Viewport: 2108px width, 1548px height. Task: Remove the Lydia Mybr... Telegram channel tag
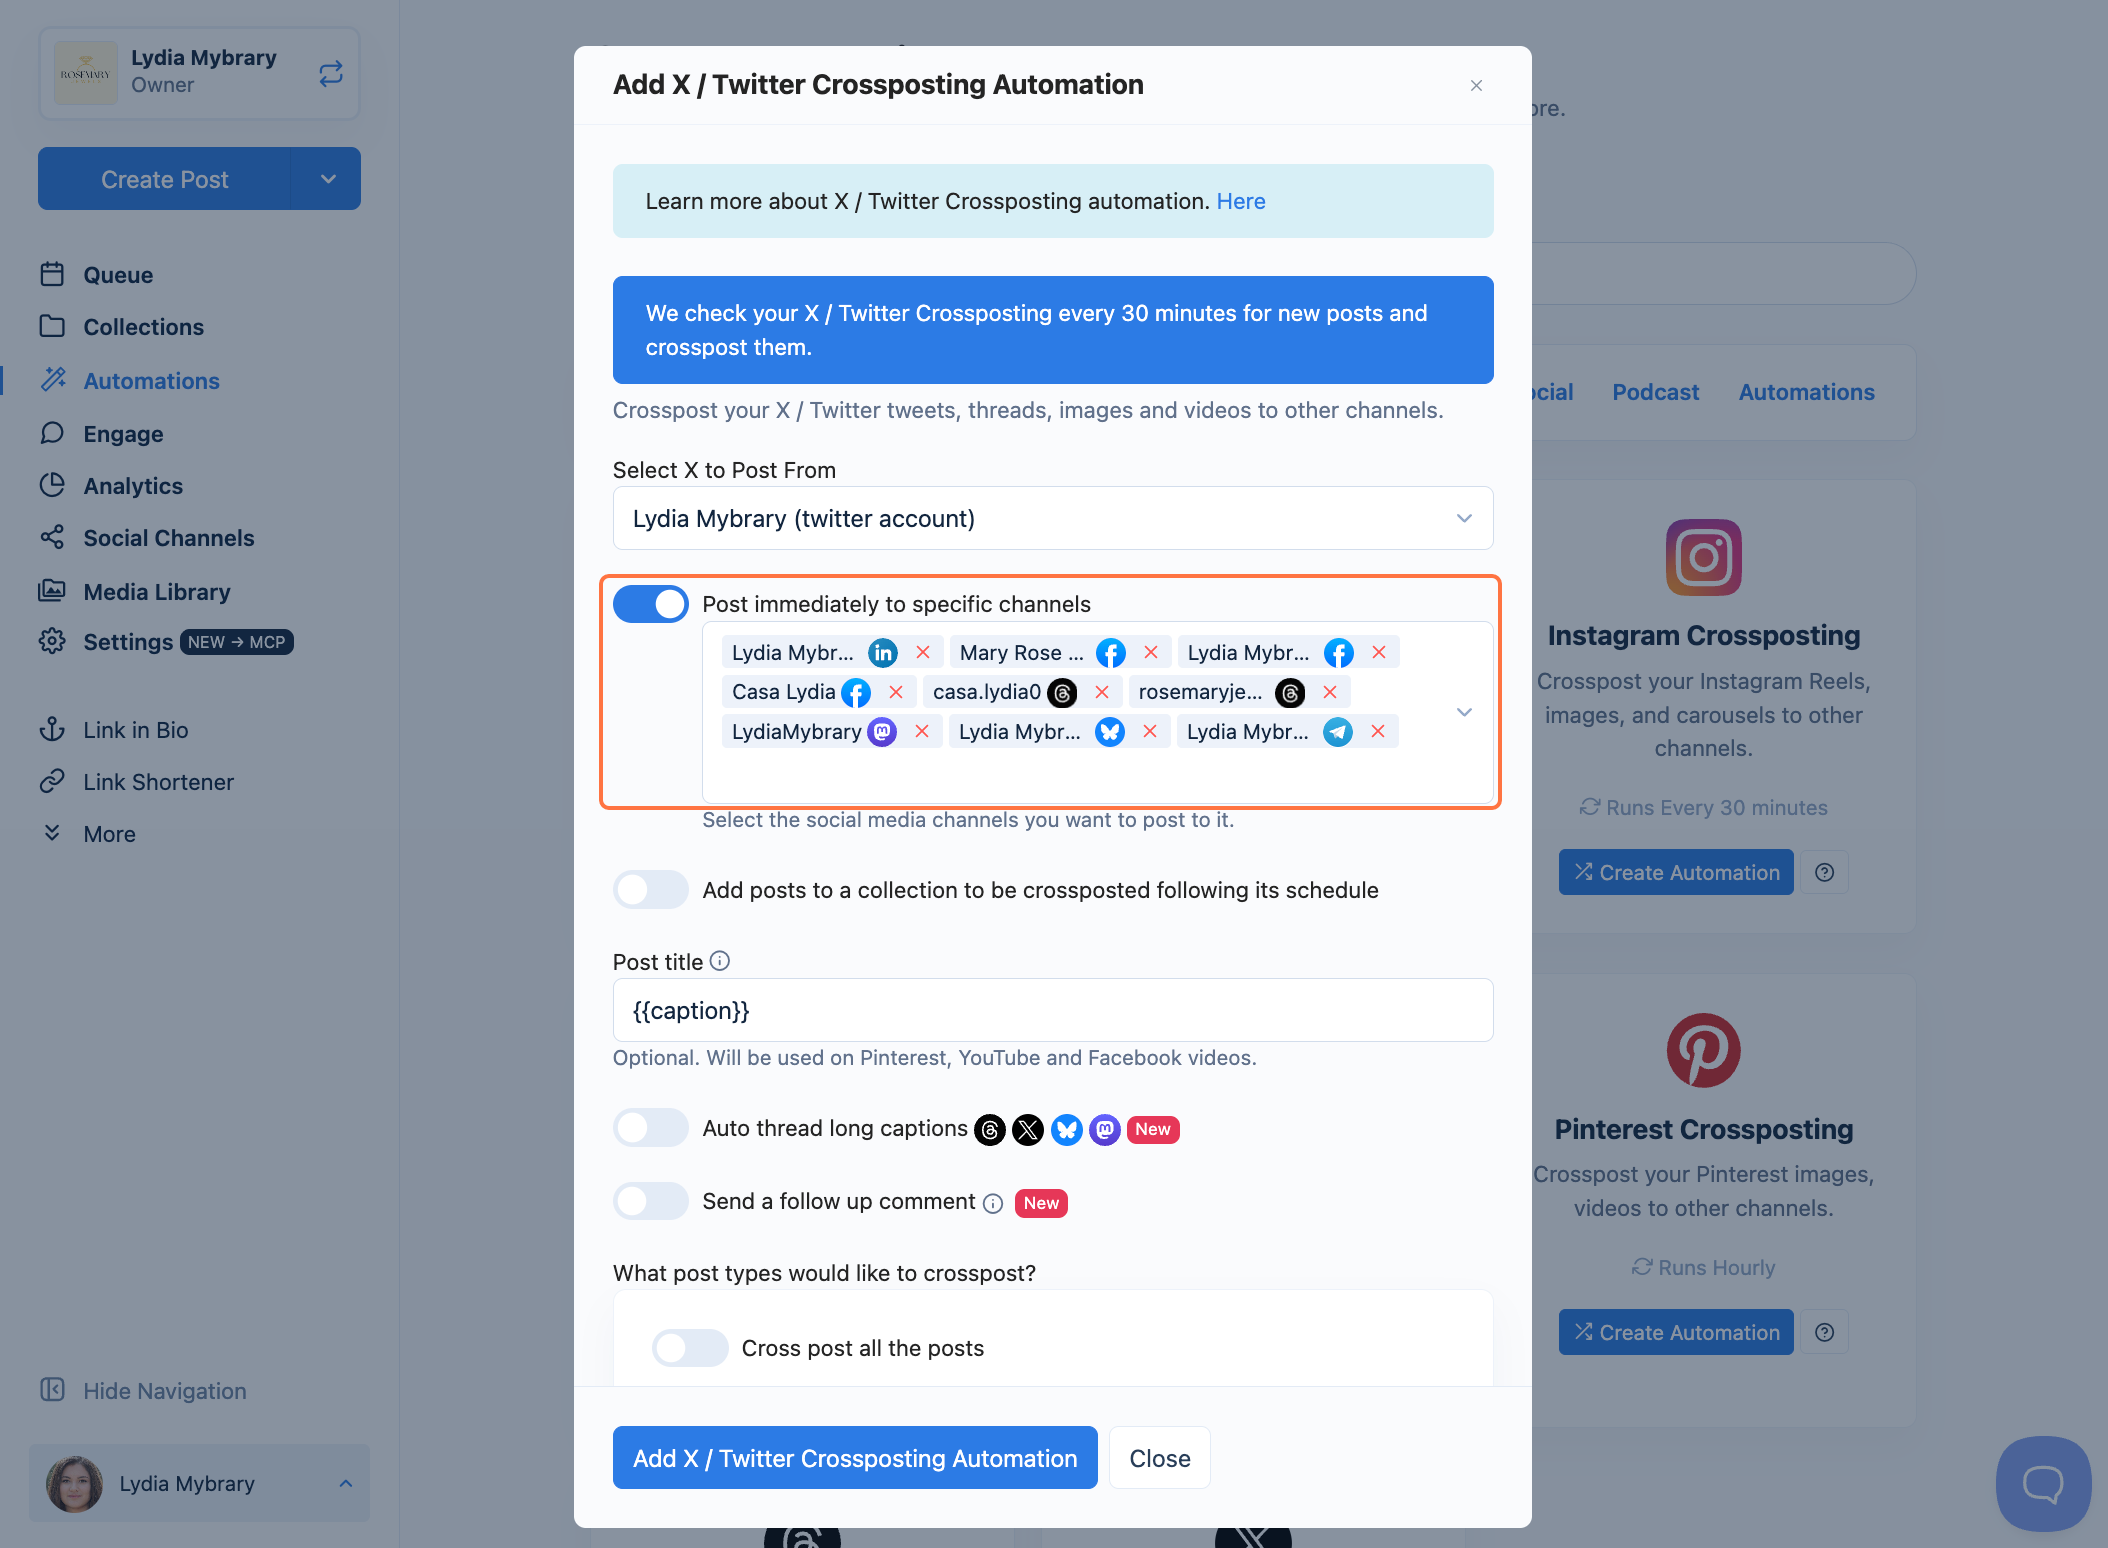click(x=1378, y=732)
